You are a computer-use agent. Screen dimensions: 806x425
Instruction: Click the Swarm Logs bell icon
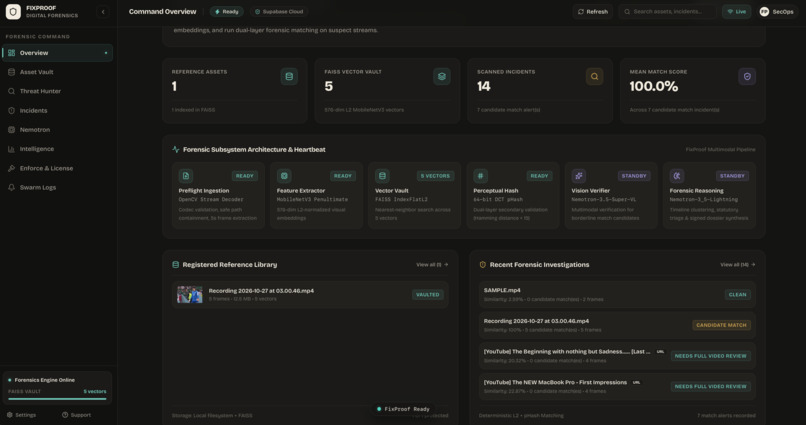pyautogui.click(x=11, y=188)
